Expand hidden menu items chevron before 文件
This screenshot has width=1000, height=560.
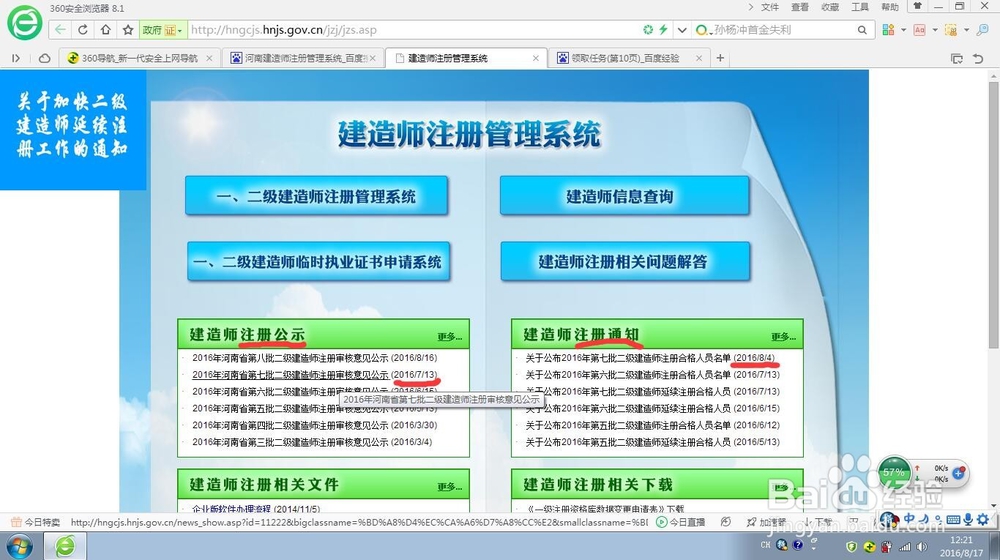click(x=751, y=7)
